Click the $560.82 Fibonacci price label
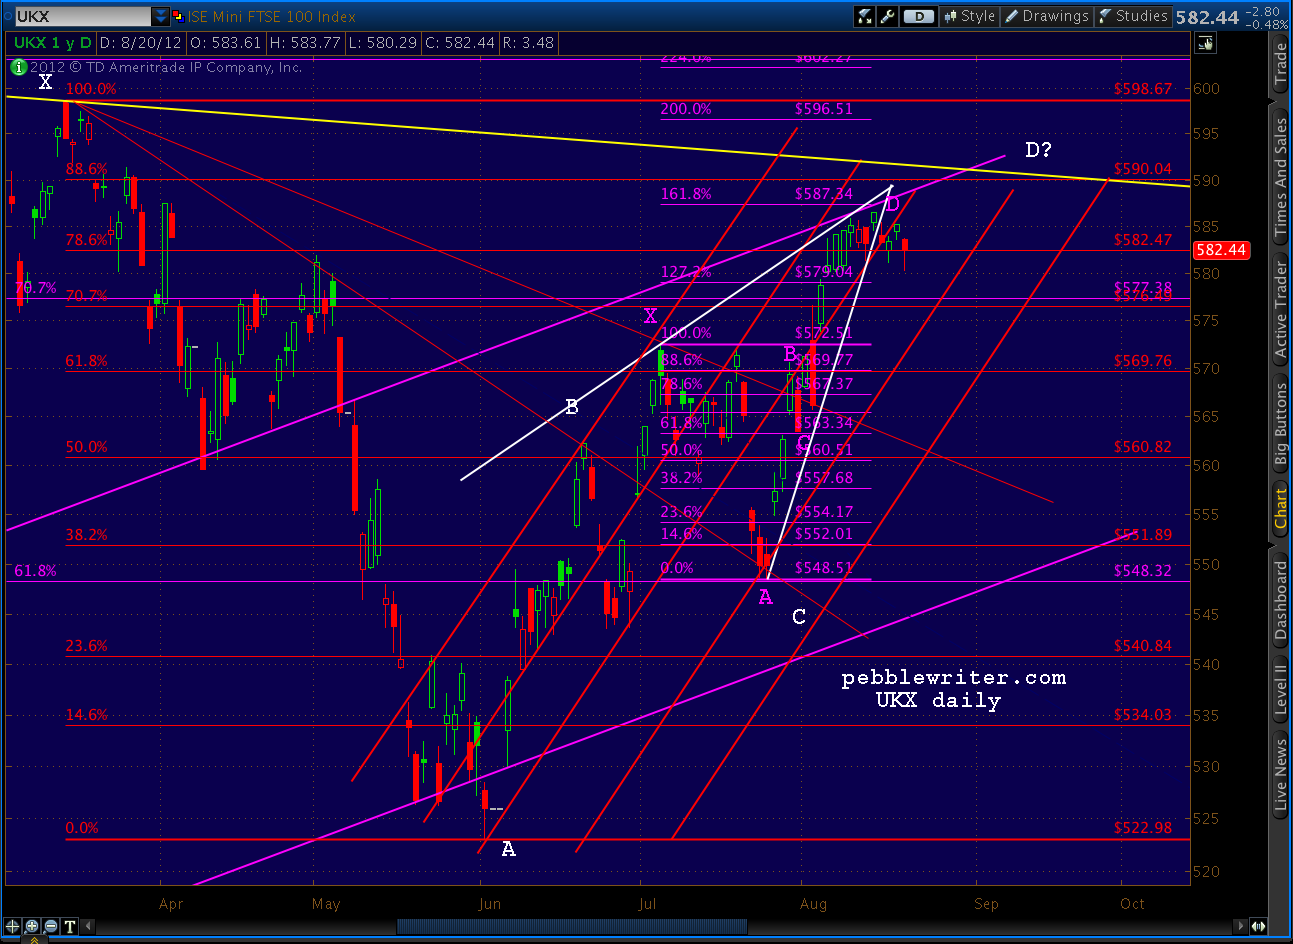Viewport: 1293px width, 944px height. click(1143, 447)
